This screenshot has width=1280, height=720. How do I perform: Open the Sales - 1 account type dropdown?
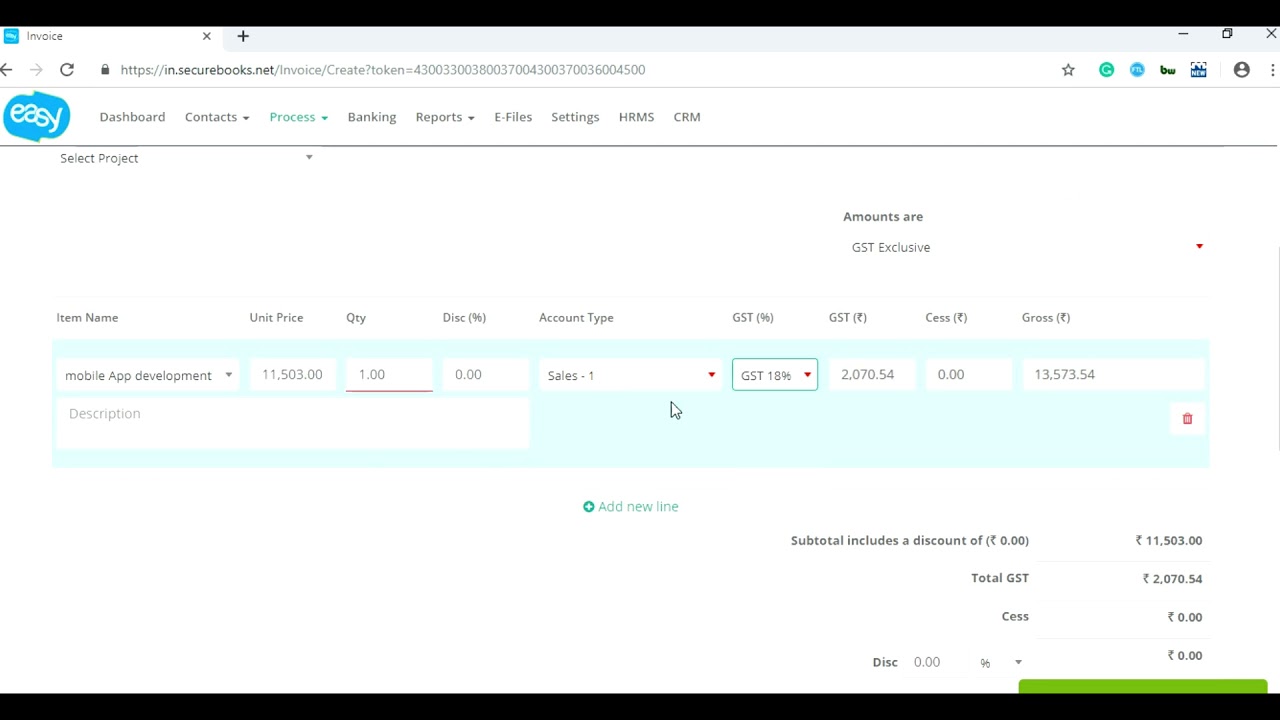coord(630,375)
